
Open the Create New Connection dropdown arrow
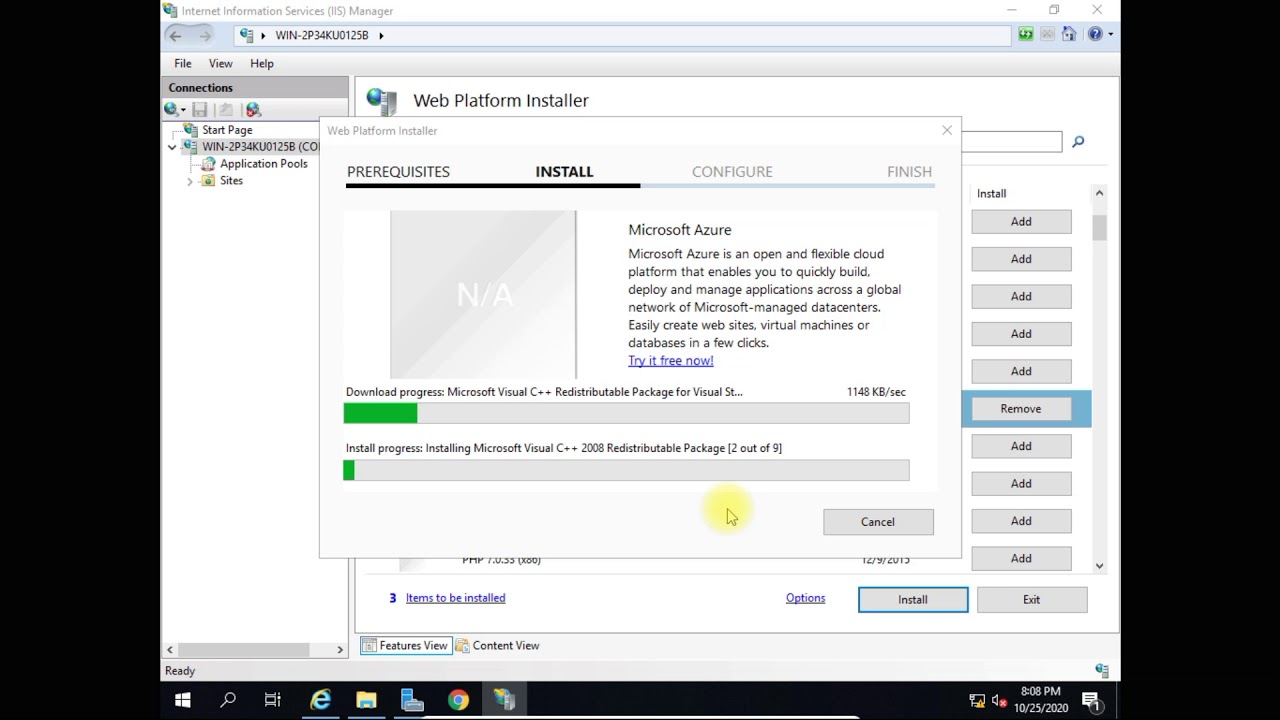(183, 110)
